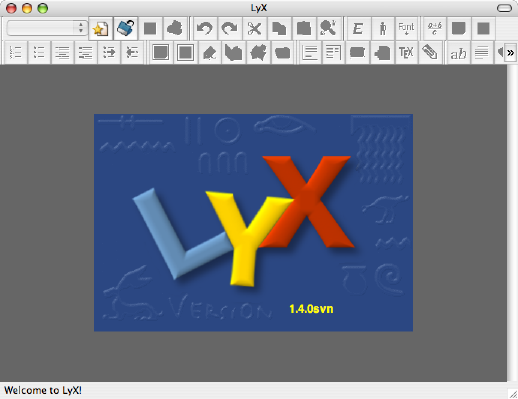Cut selection with the scissors icon

[254, 28]
